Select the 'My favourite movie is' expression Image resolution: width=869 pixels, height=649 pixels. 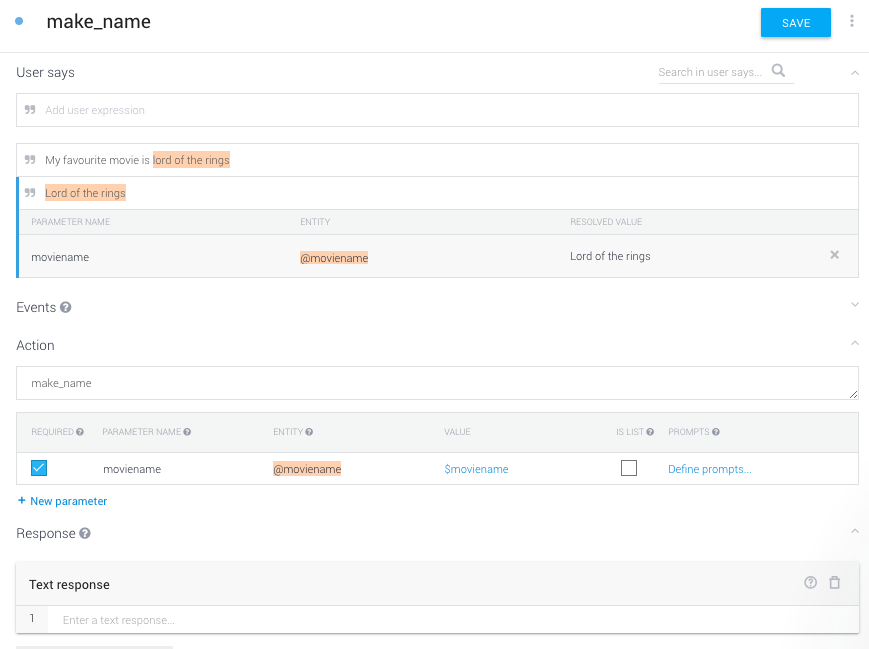(97, 160)
